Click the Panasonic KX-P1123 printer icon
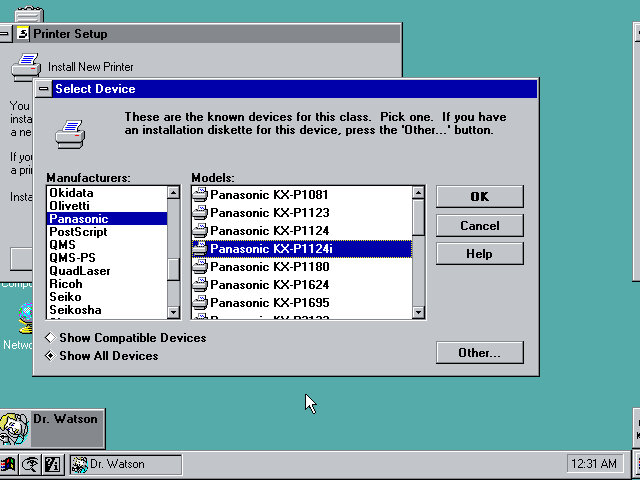 (x=200, y=213)
